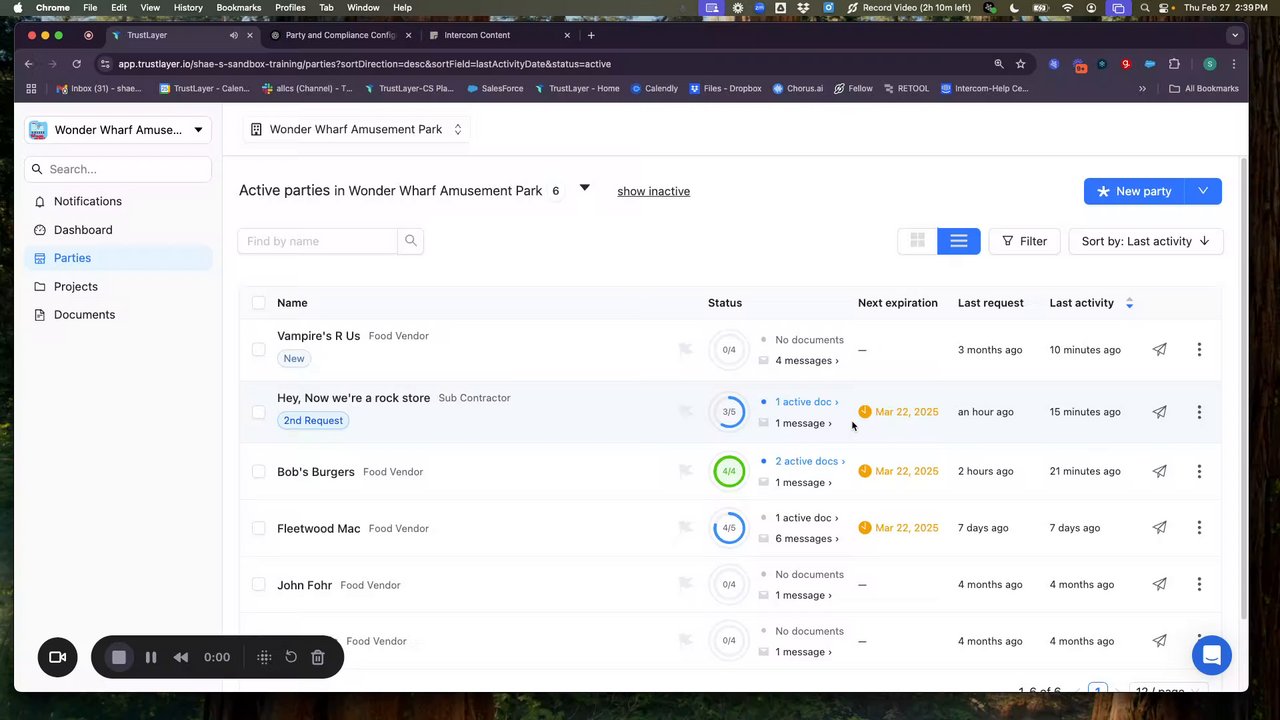Viewport: 1280px width, 720px height.
Task: Open Wonder Wharf Amusement Park project selector
Action: [x=356, y=129]
